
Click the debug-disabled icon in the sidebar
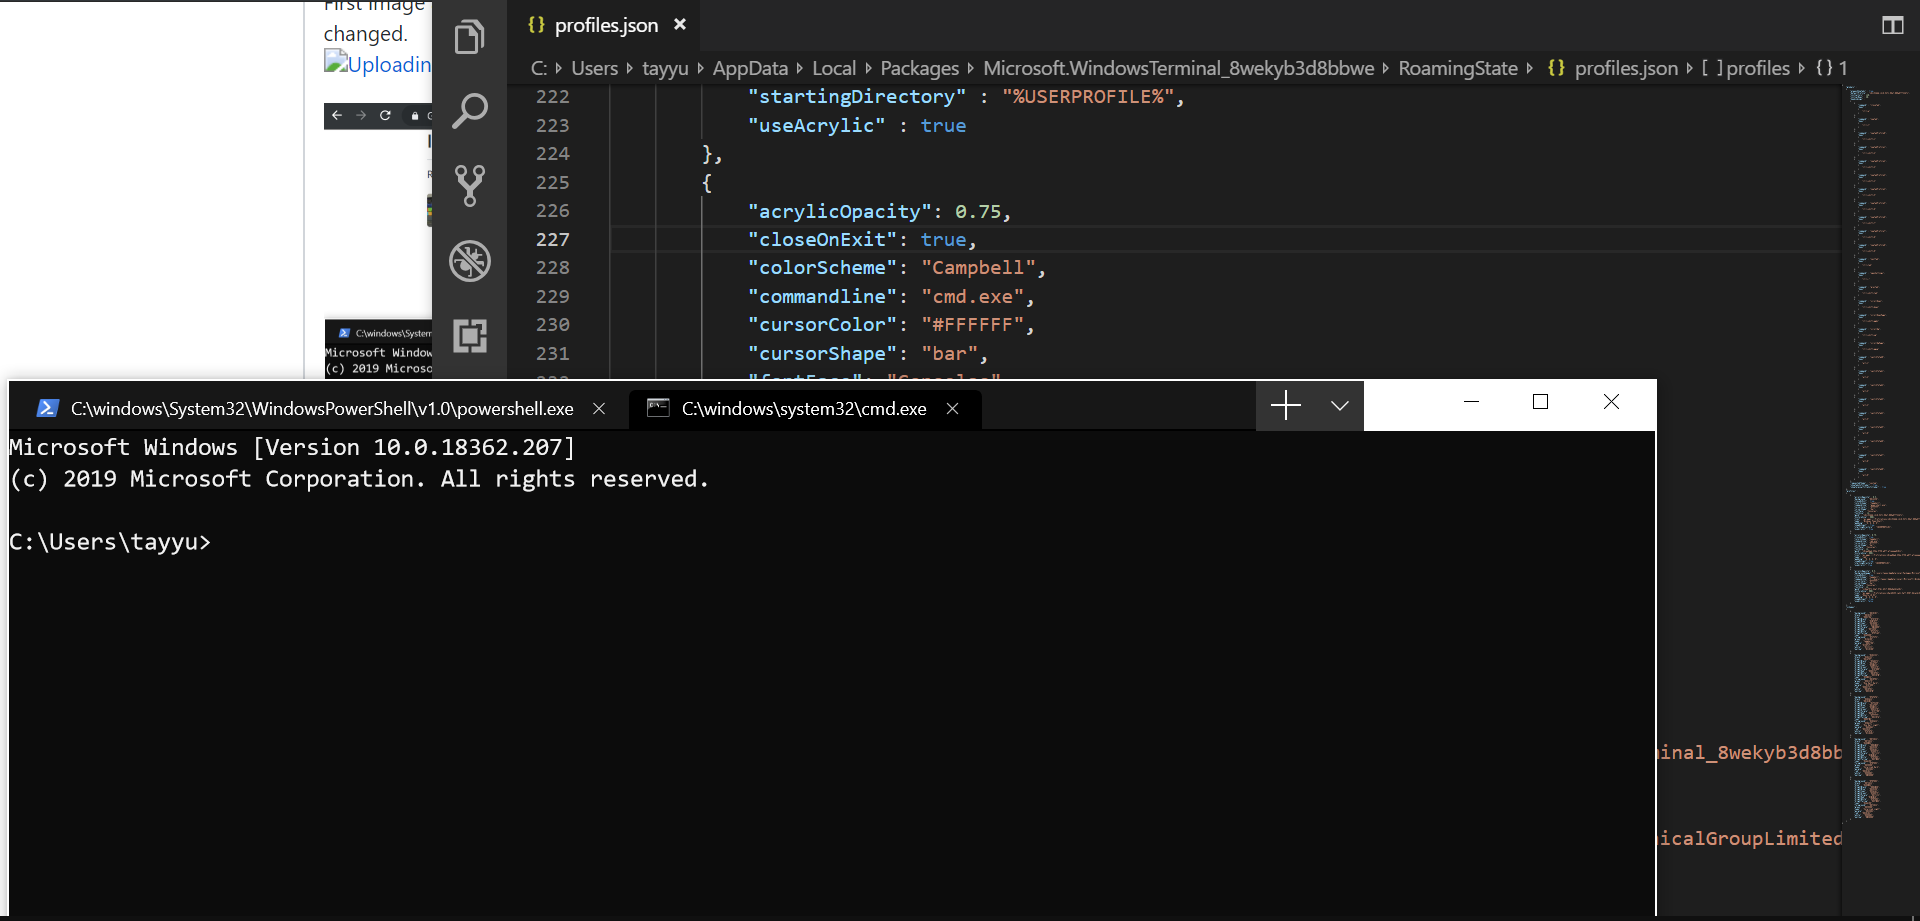click(x=470, y=260)
